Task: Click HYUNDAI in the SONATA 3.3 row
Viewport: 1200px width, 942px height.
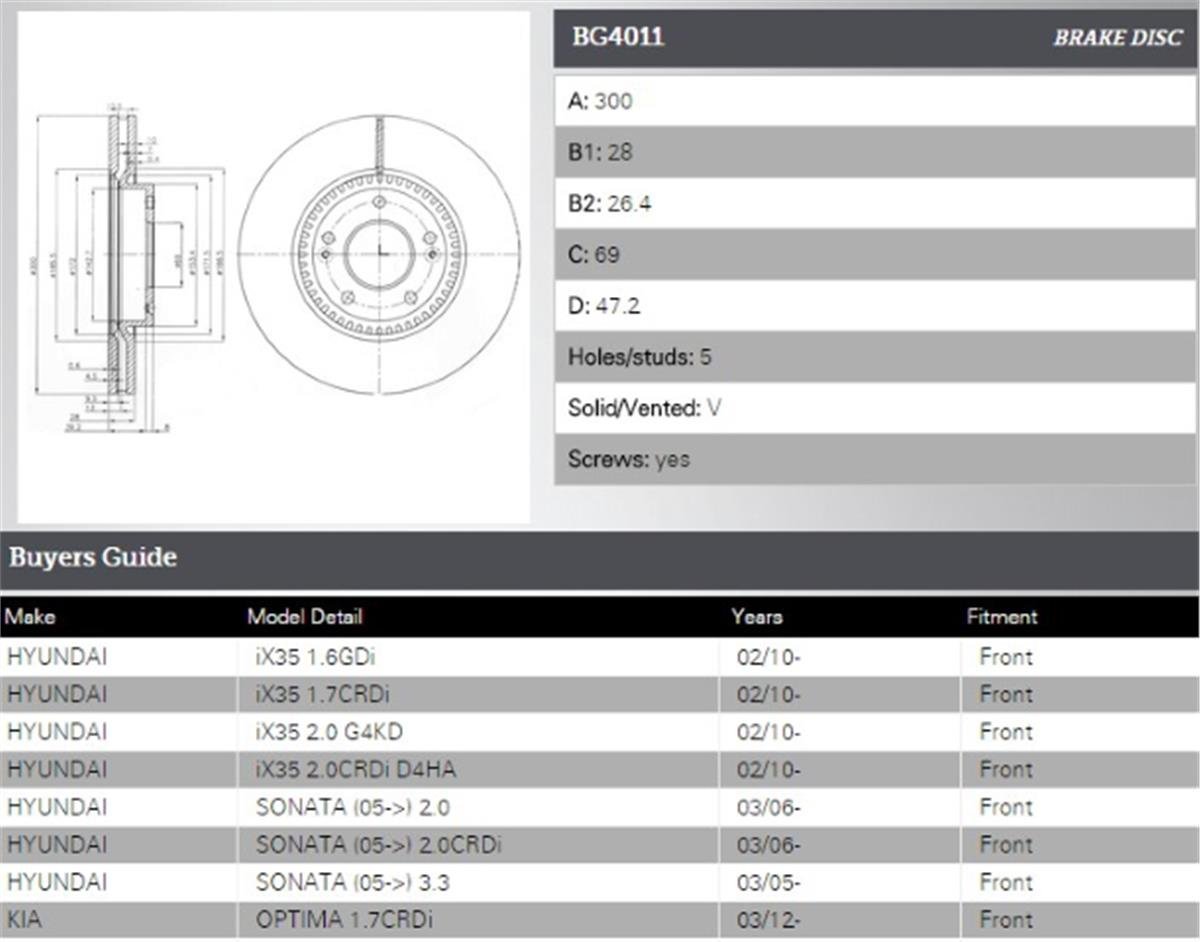Action: coord(56,882)
